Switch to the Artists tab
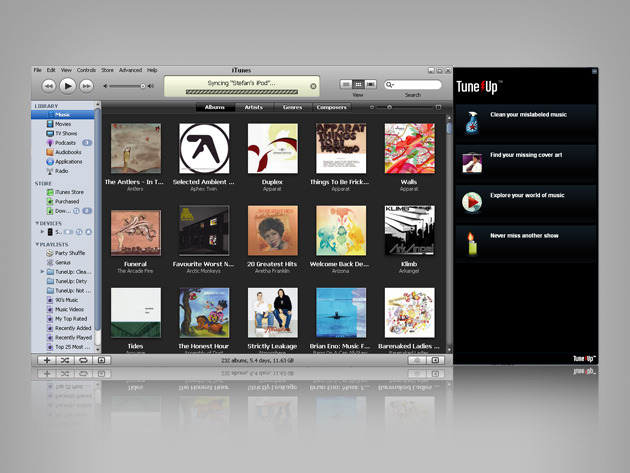This screenshot has width=630, height=473. 254,106
